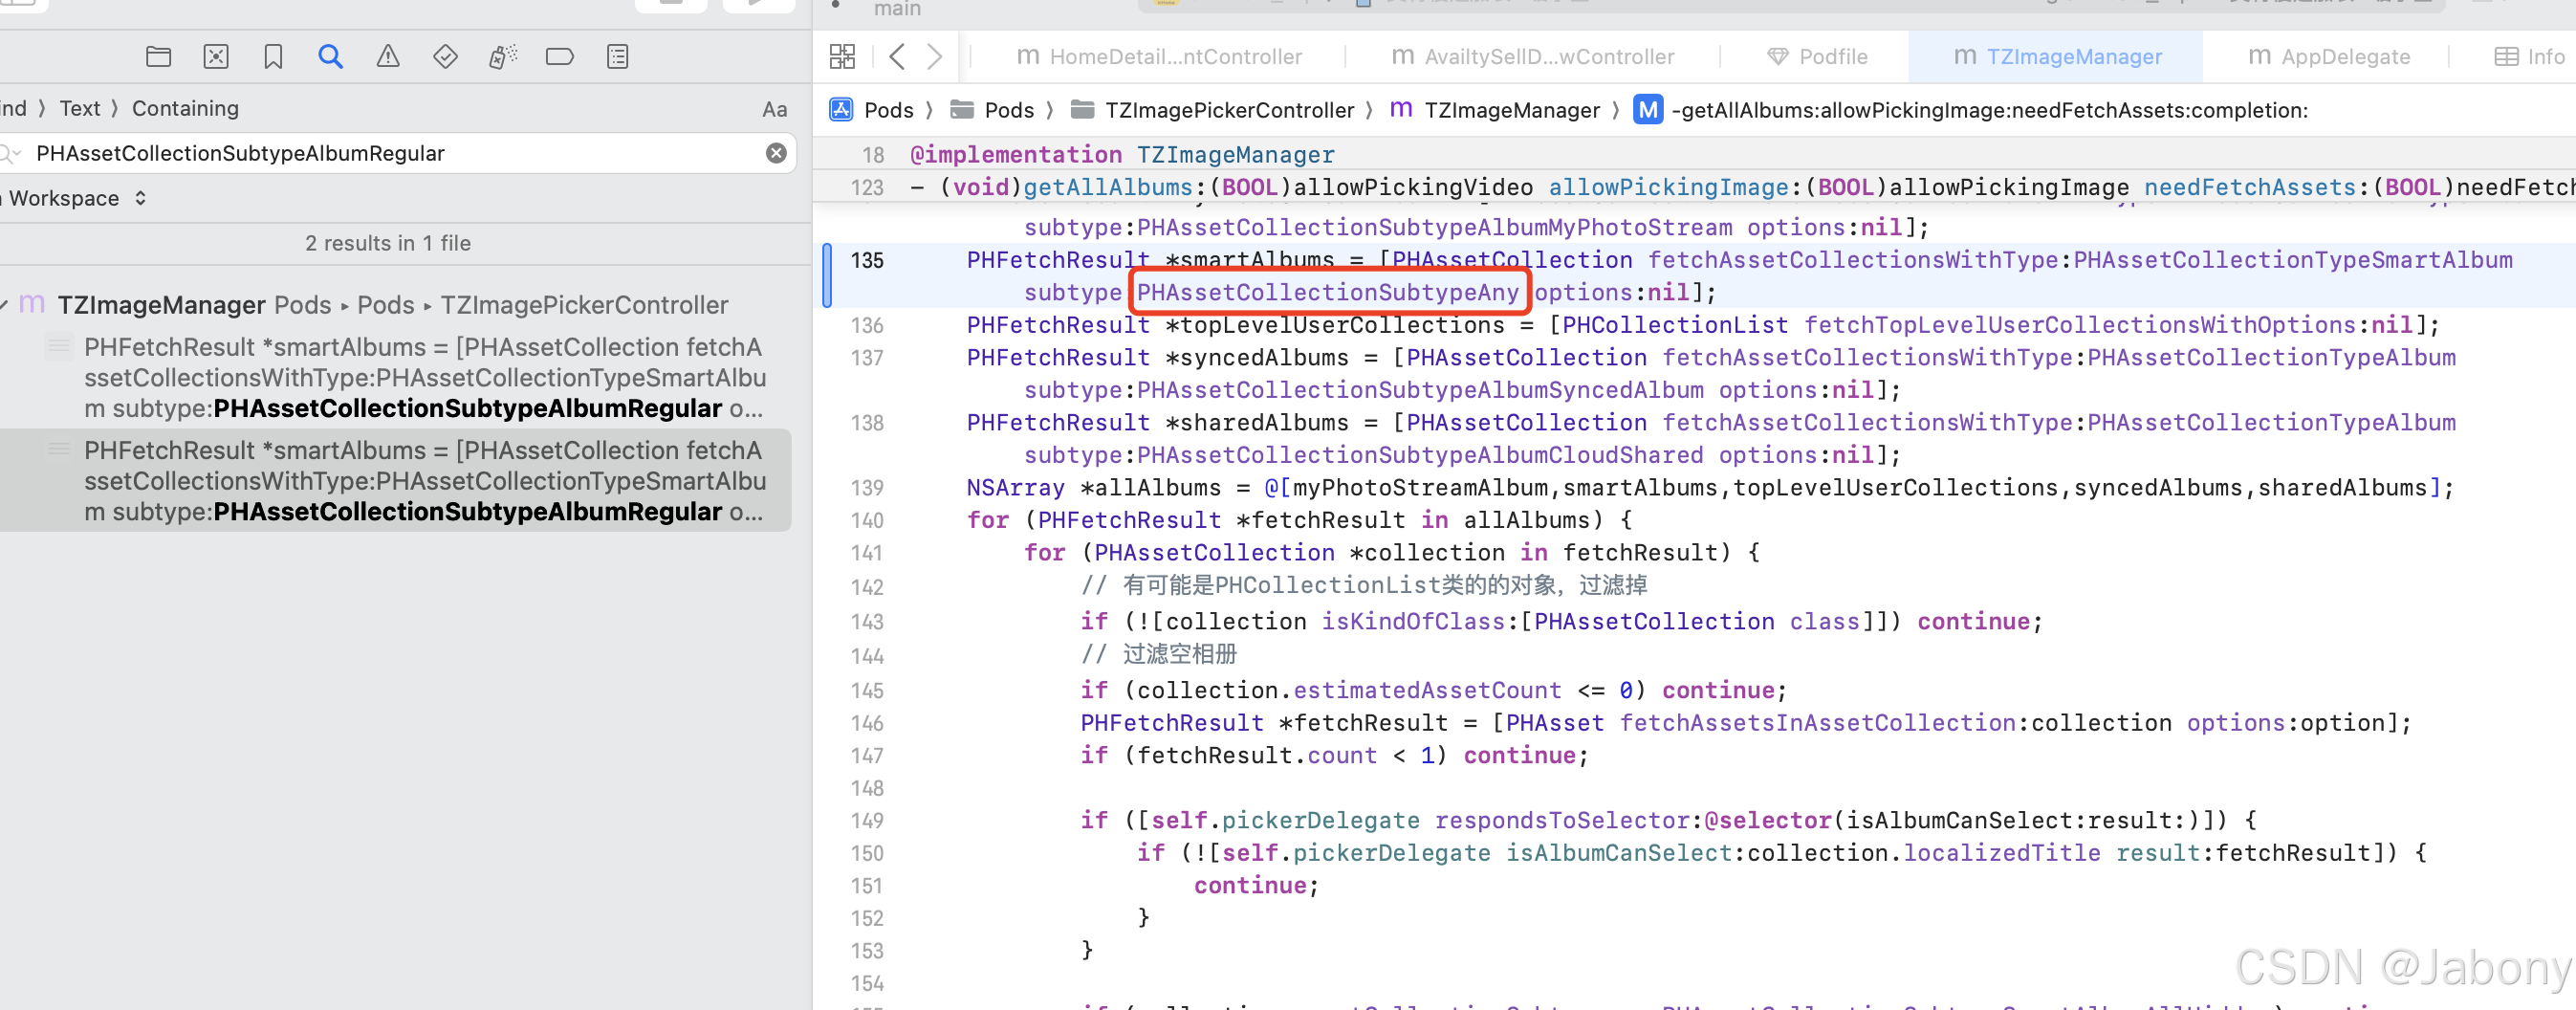
Task: Click the Pods project breadcrumb
Action: tap(871, 110)
